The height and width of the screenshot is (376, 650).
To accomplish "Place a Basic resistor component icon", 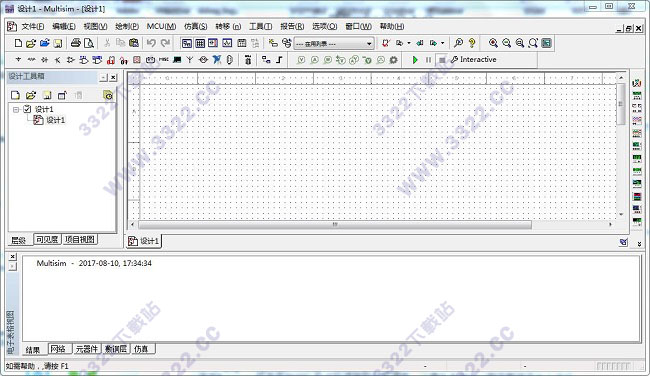I will (x=31, y=60).
